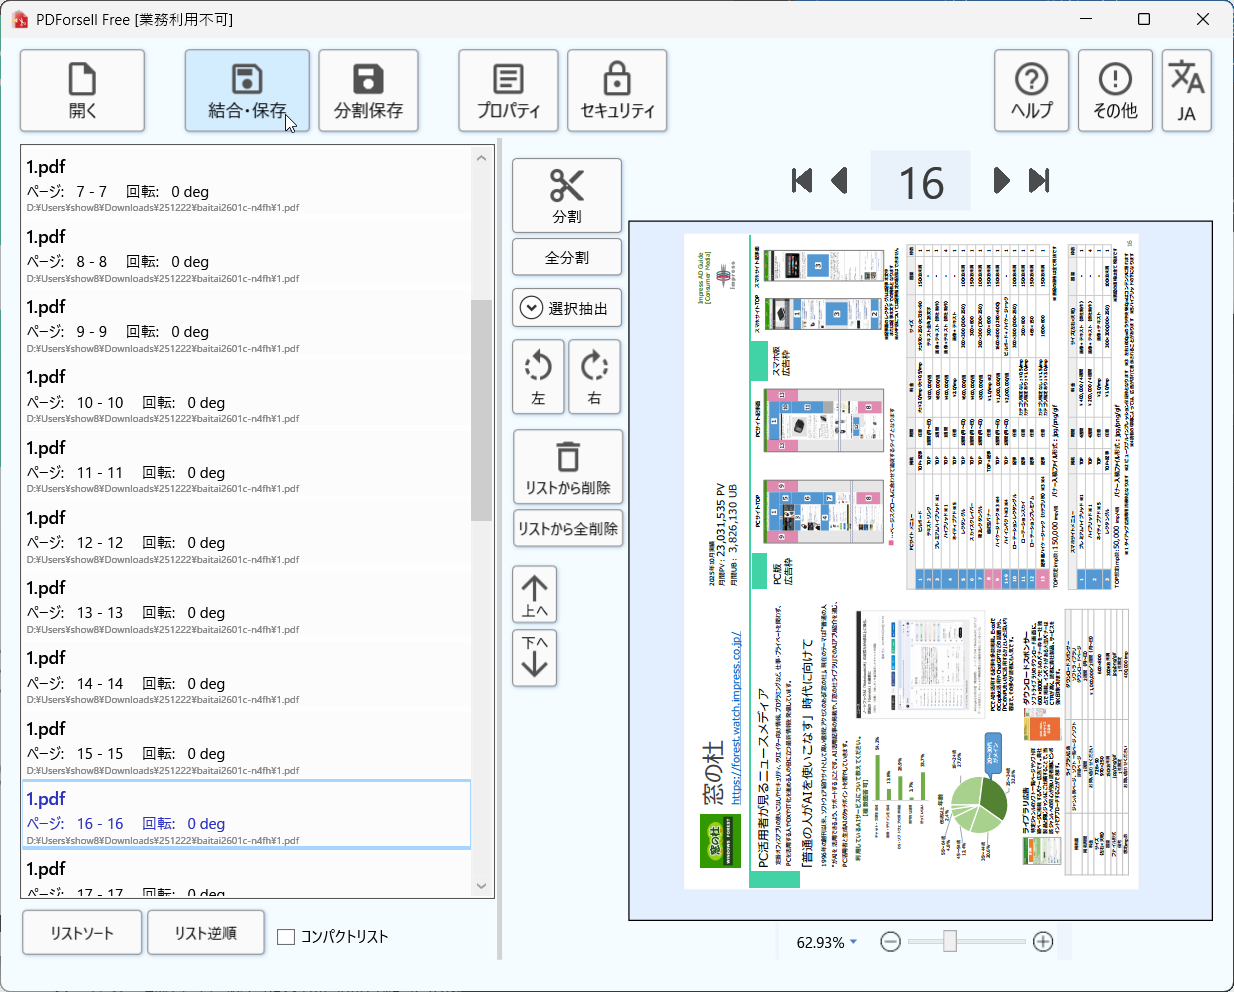Image resolution: width=1234 pixels, height=992 pixels.
Task: Move selected entry up with 上へ arrow
Action: pyautogui.click(x=534, y=594)
